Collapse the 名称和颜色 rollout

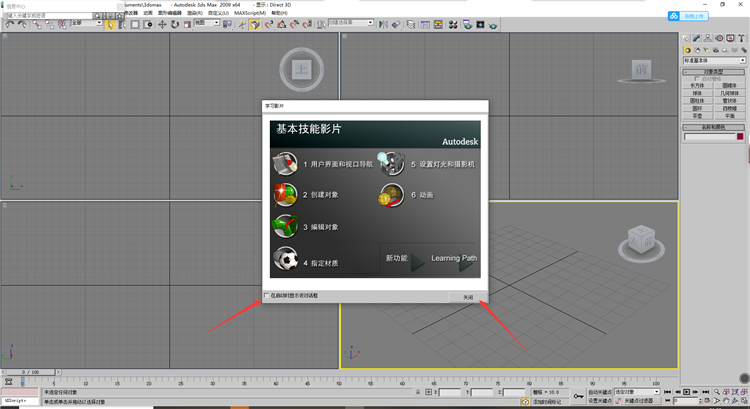714,127
